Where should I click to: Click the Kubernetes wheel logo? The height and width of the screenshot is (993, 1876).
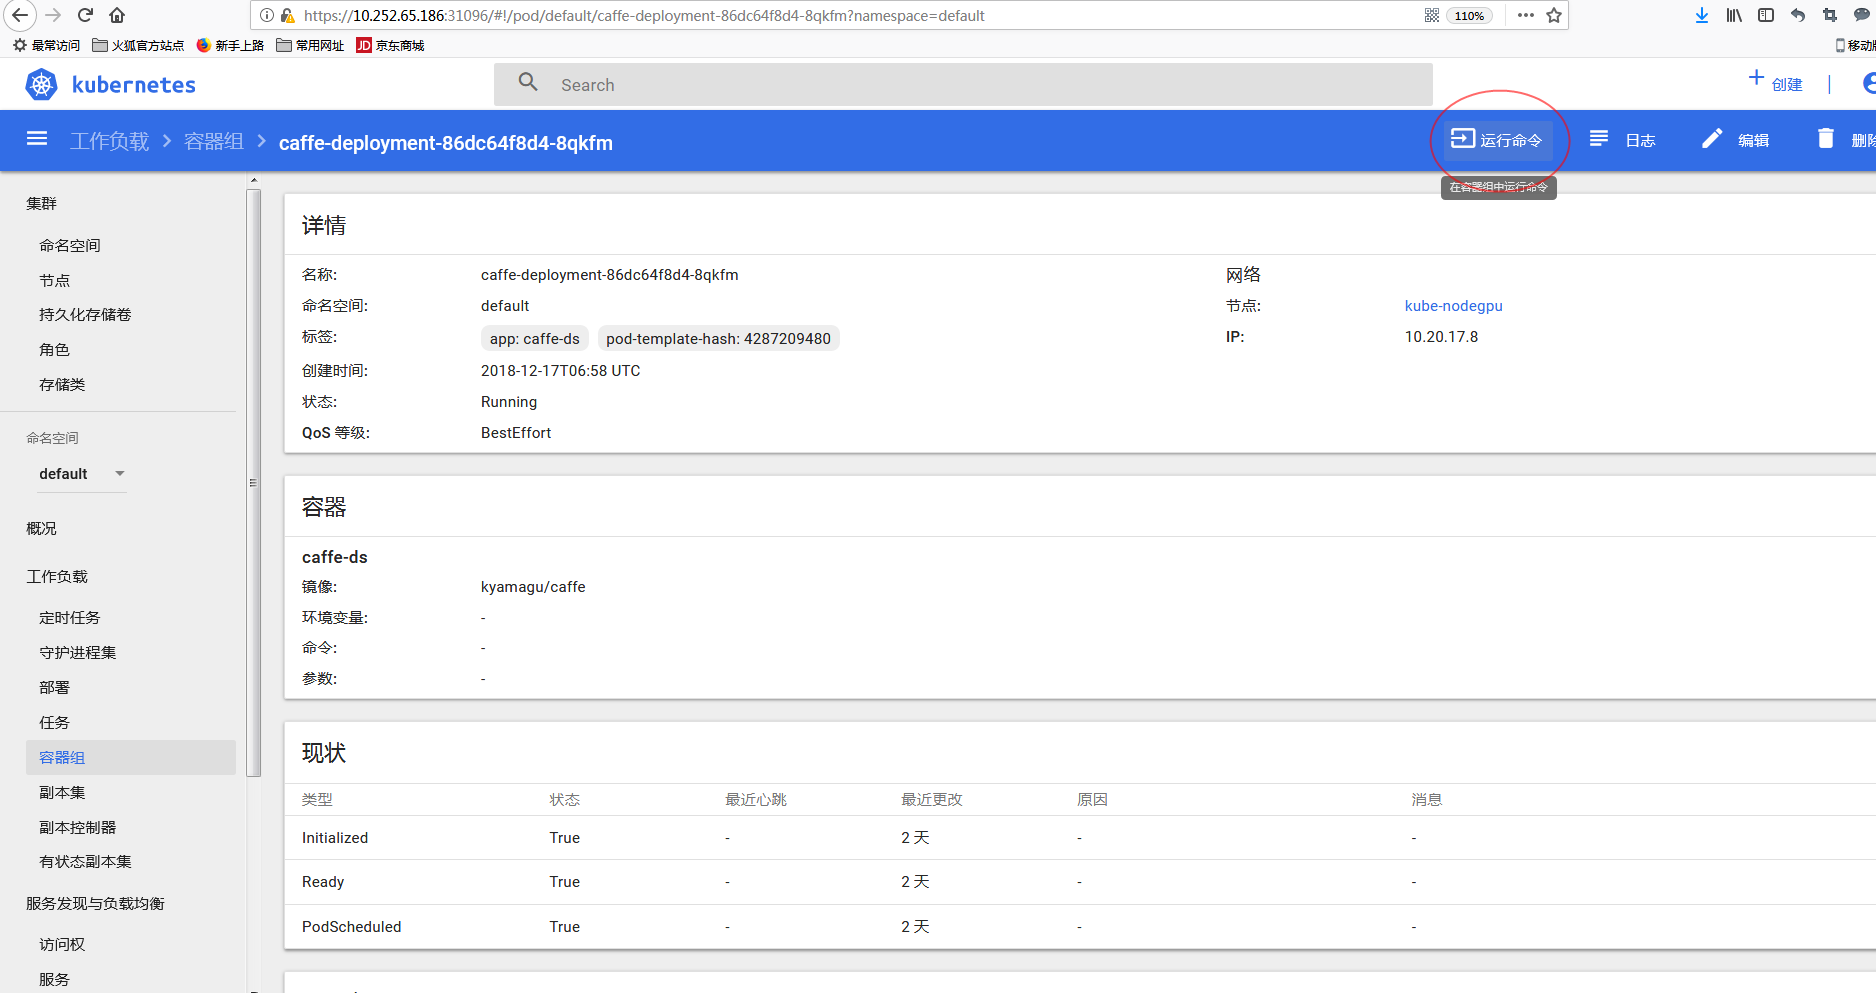pyautogui.click(x=41, y=85)
